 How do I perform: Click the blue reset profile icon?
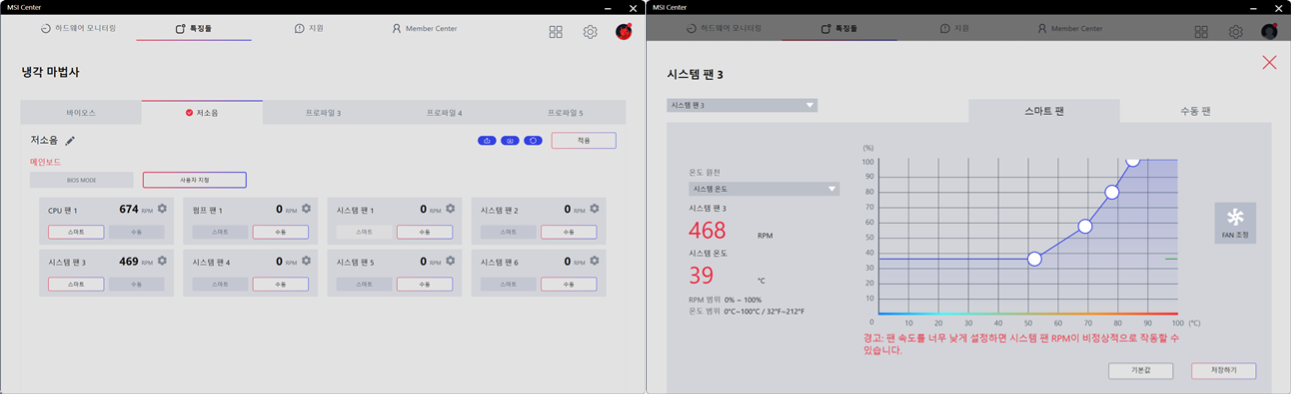pos(533,141)
